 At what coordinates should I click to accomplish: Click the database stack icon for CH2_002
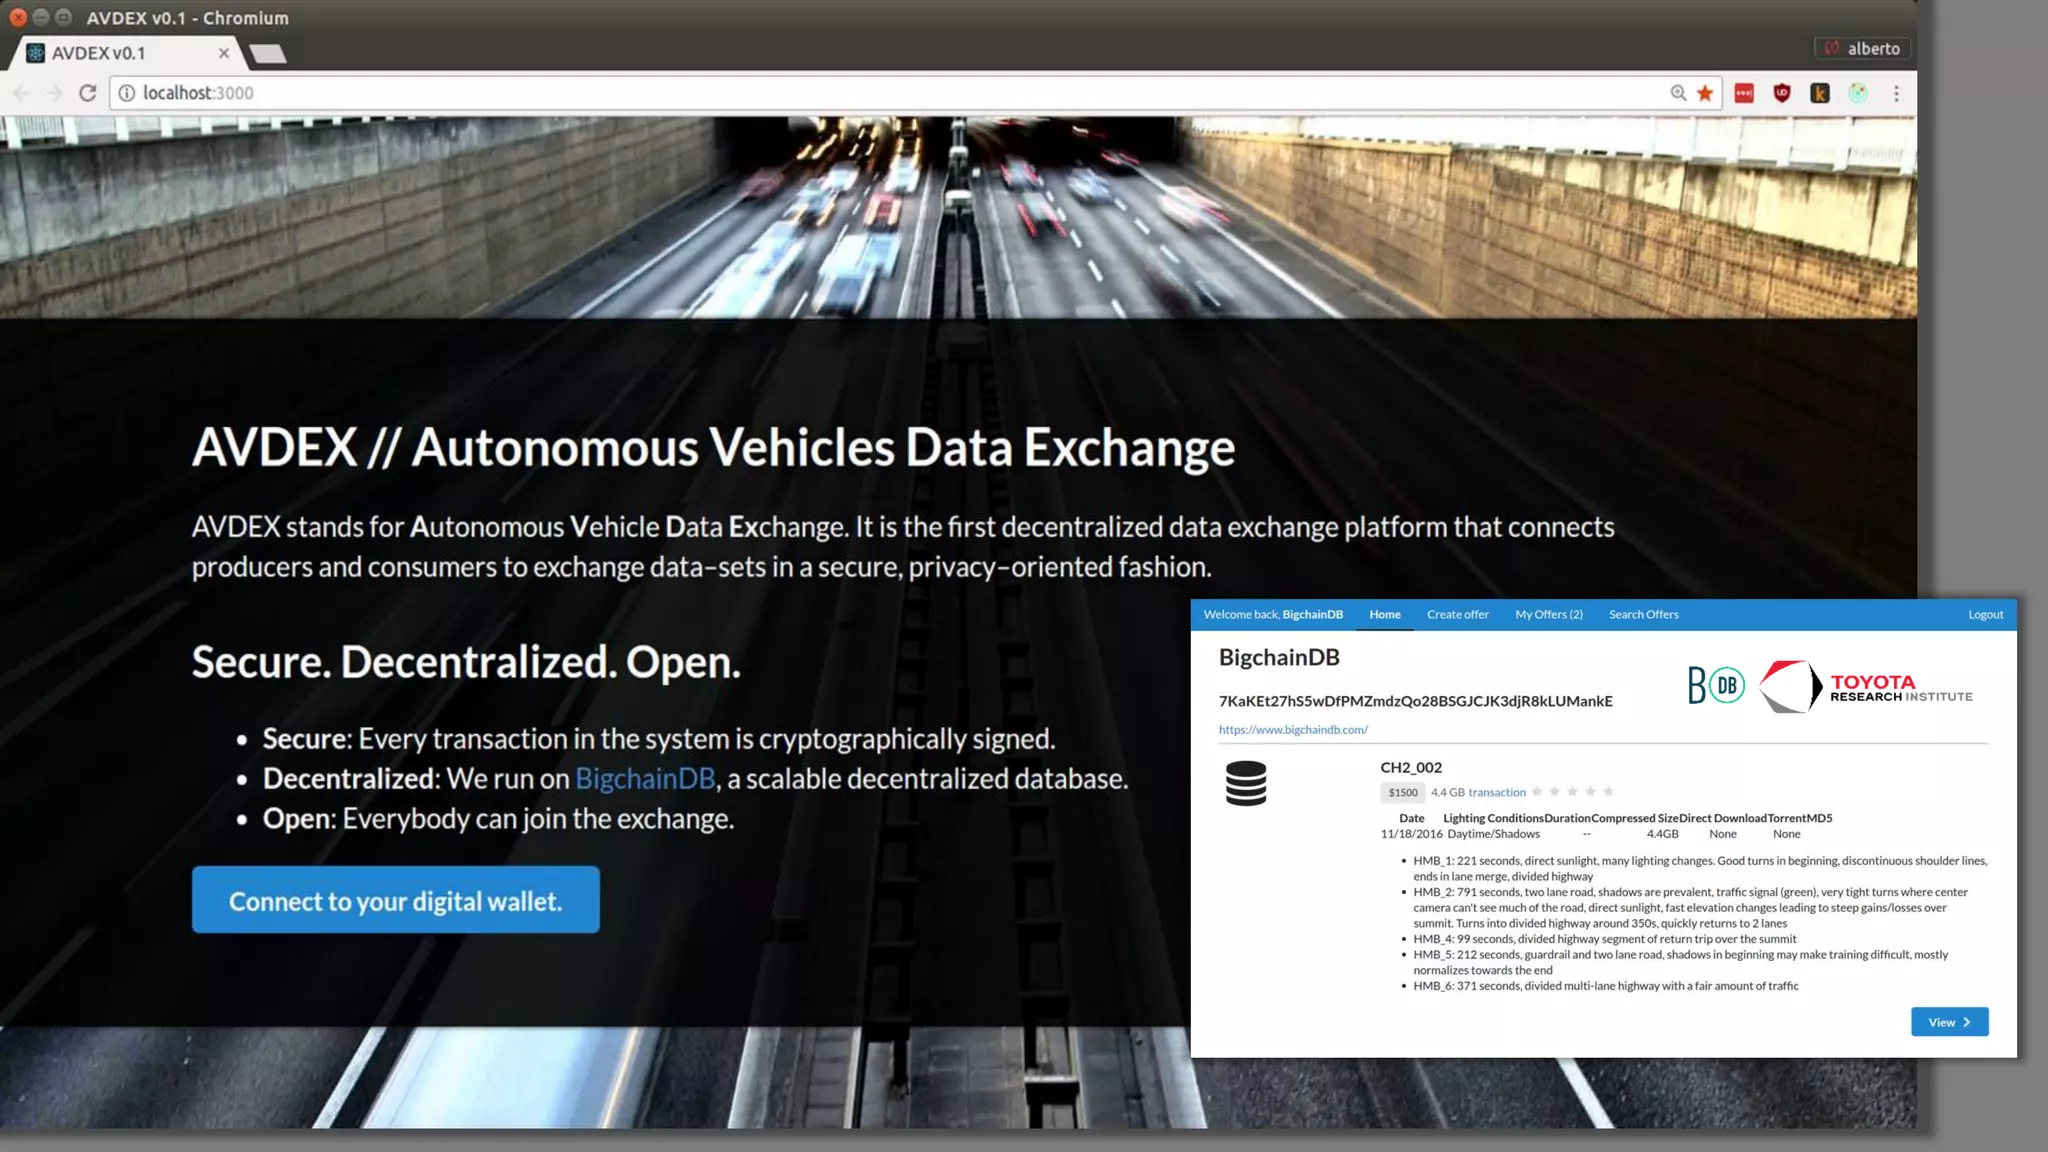[x=1246, y=783]
